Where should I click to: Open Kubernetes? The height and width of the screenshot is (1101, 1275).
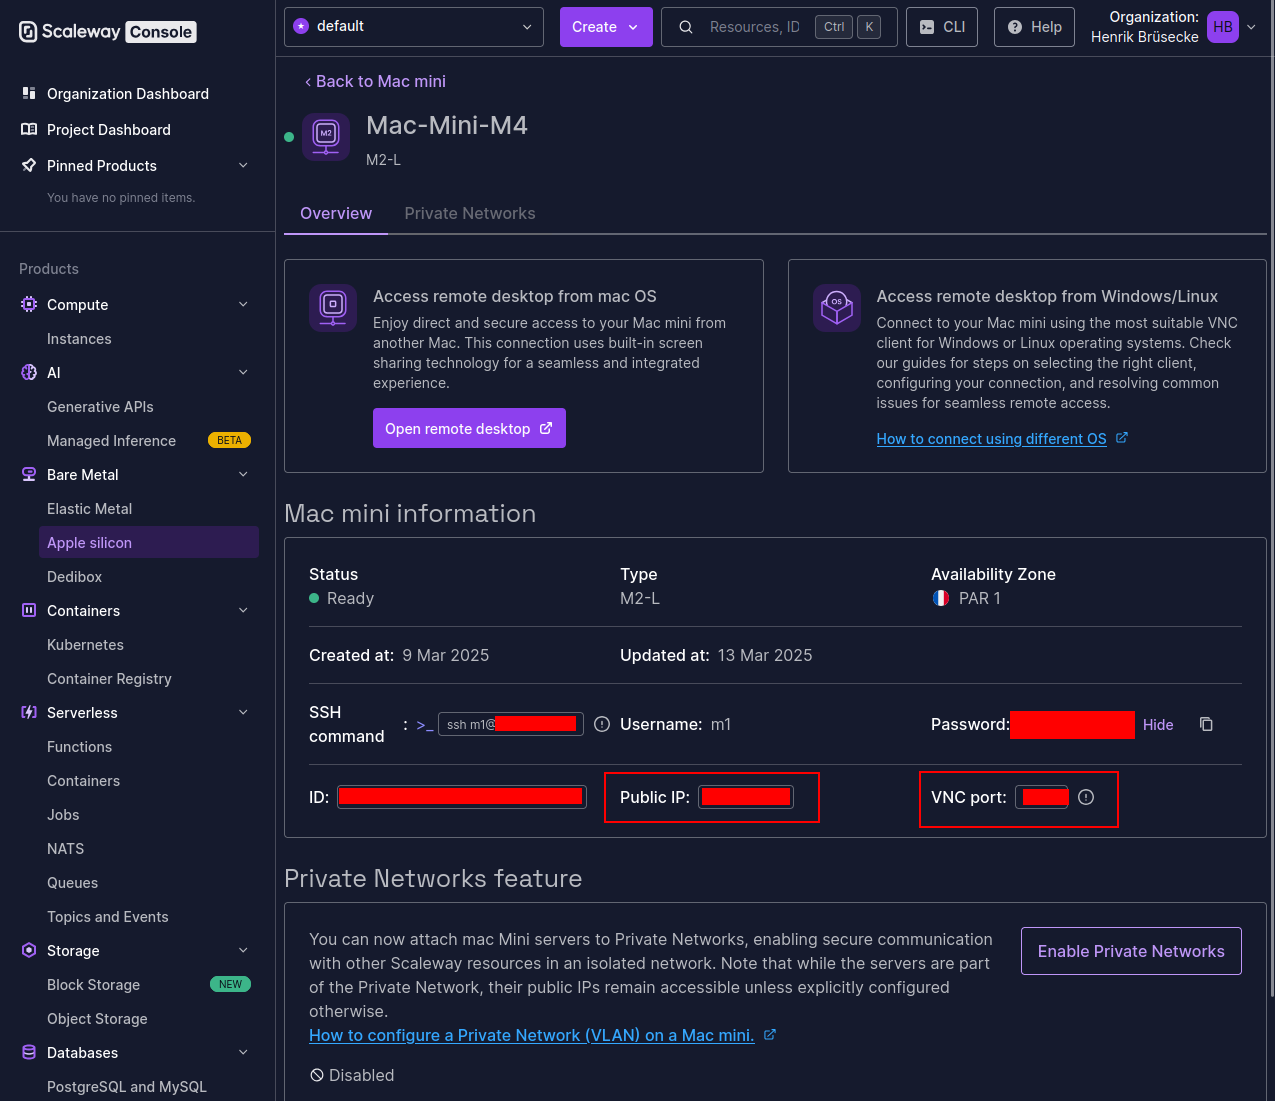[x=85, y=645]
